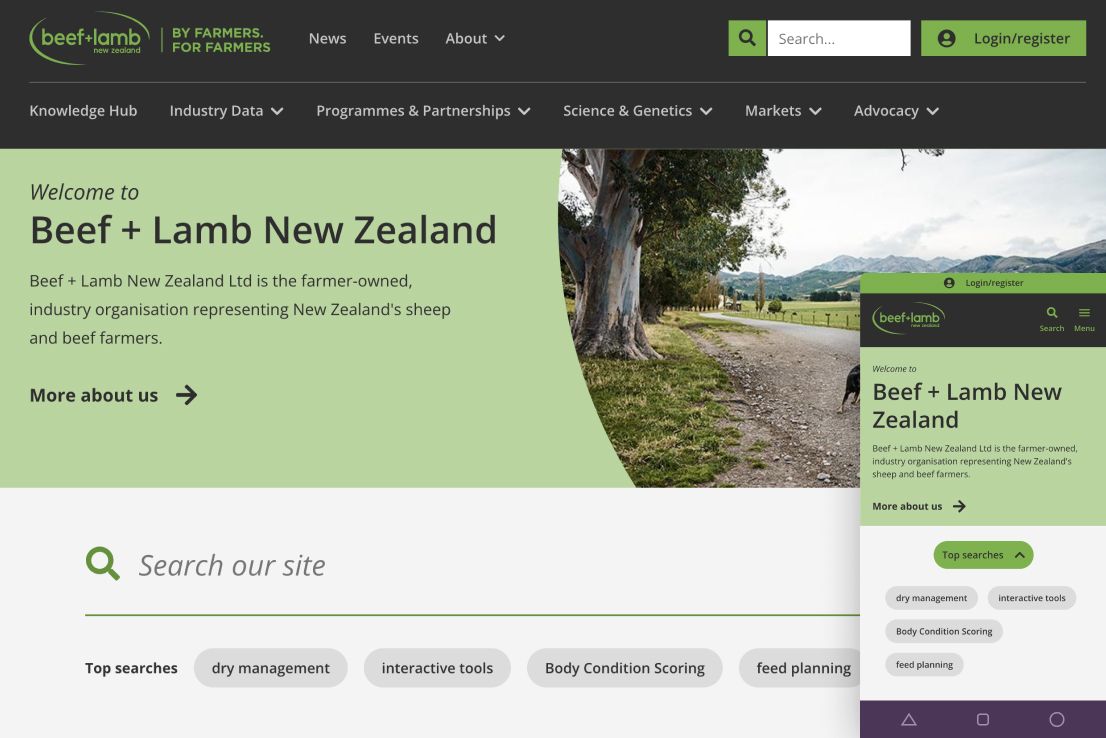Expand the Industry Data menu chevron
The image size is (1106, 738).
click(x=277, y=111)
